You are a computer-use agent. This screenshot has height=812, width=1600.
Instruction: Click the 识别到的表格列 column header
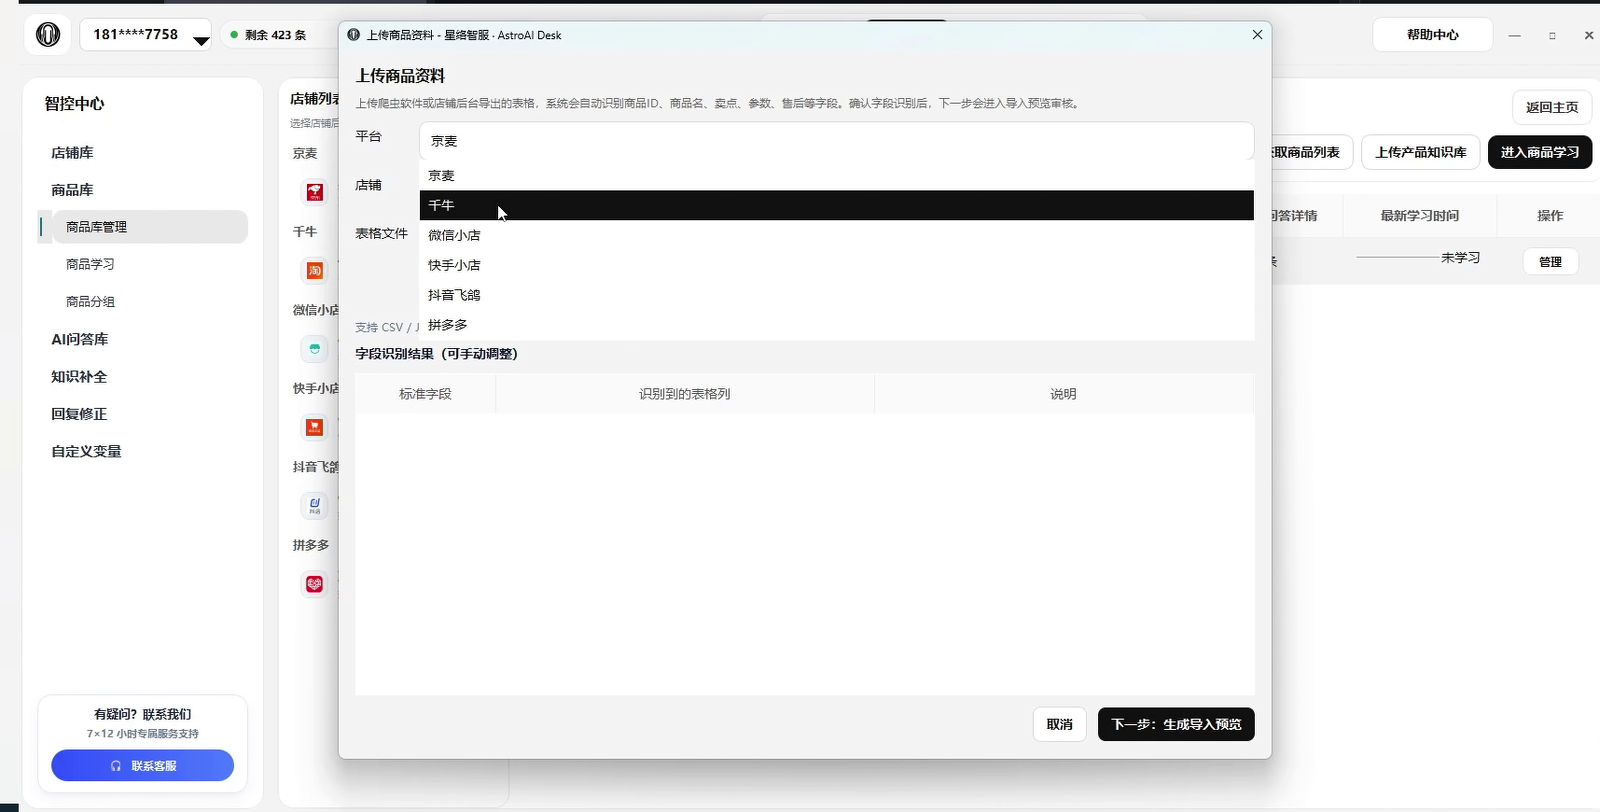(685, 394)
